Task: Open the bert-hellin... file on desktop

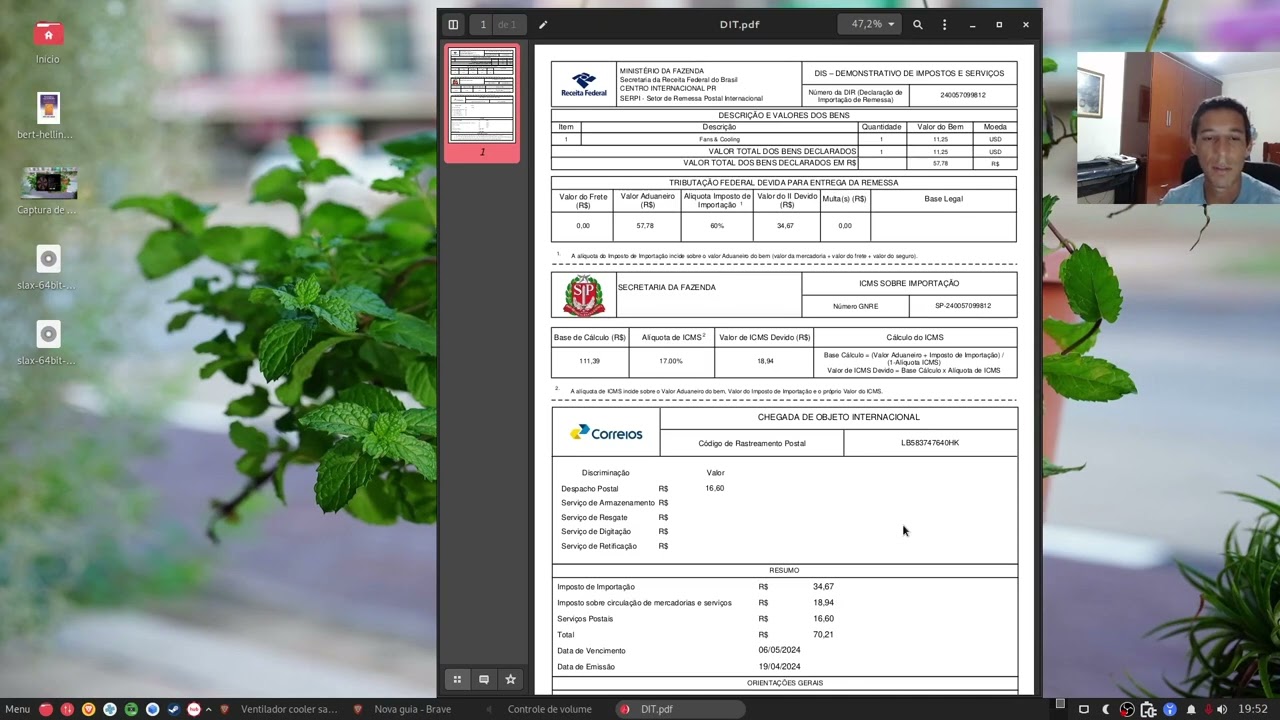Action: pyautogui.click(x=48, y=116)
